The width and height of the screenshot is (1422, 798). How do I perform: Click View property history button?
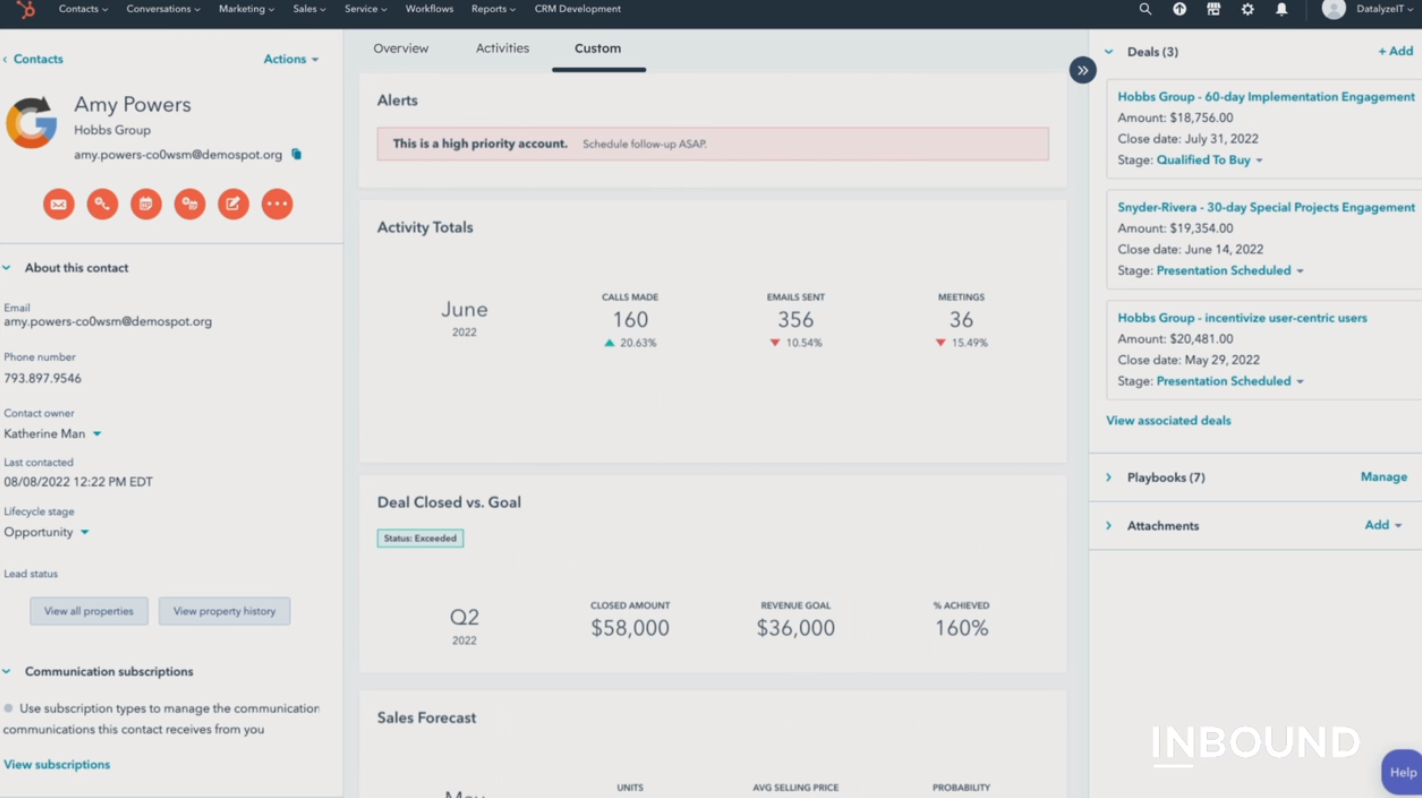click(224, 611)
